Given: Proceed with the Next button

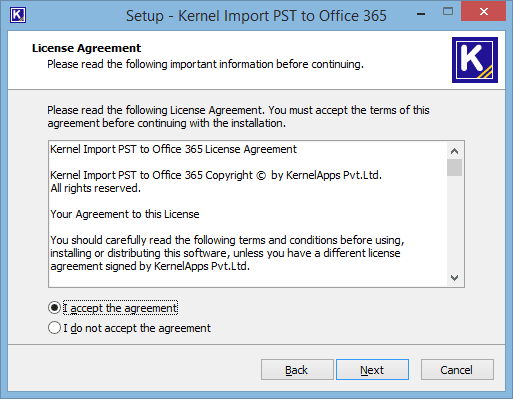Looking at the screenshot, I should click(372, 370).
